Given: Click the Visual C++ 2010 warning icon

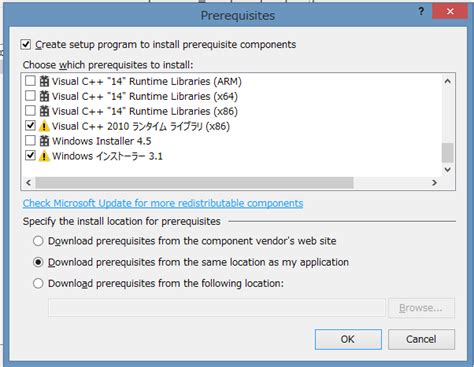Looking at the screenshot, I should pyautogui.click(x=44, y=126).
